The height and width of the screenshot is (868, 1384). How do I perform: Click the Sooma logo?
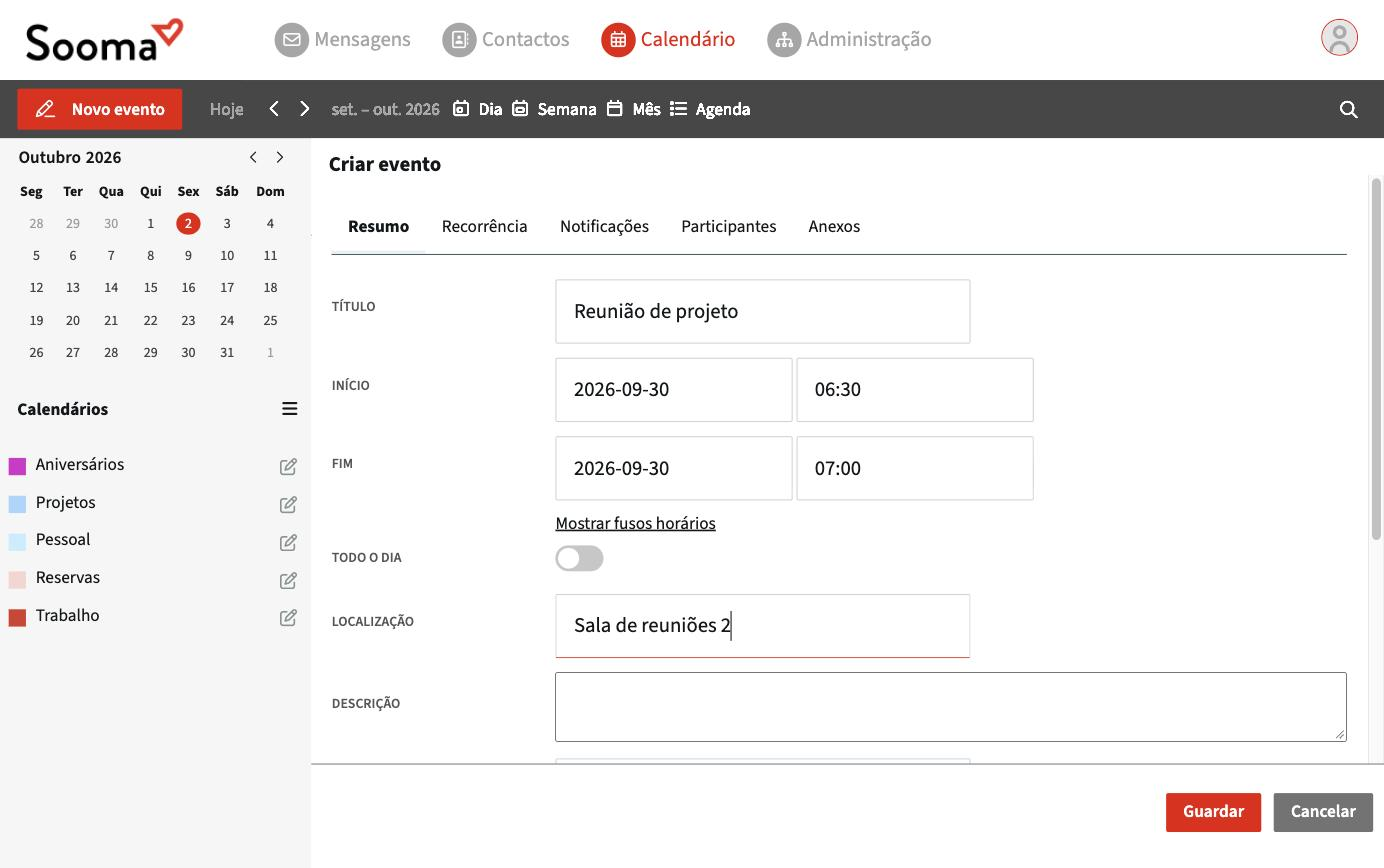pos(104,40)
